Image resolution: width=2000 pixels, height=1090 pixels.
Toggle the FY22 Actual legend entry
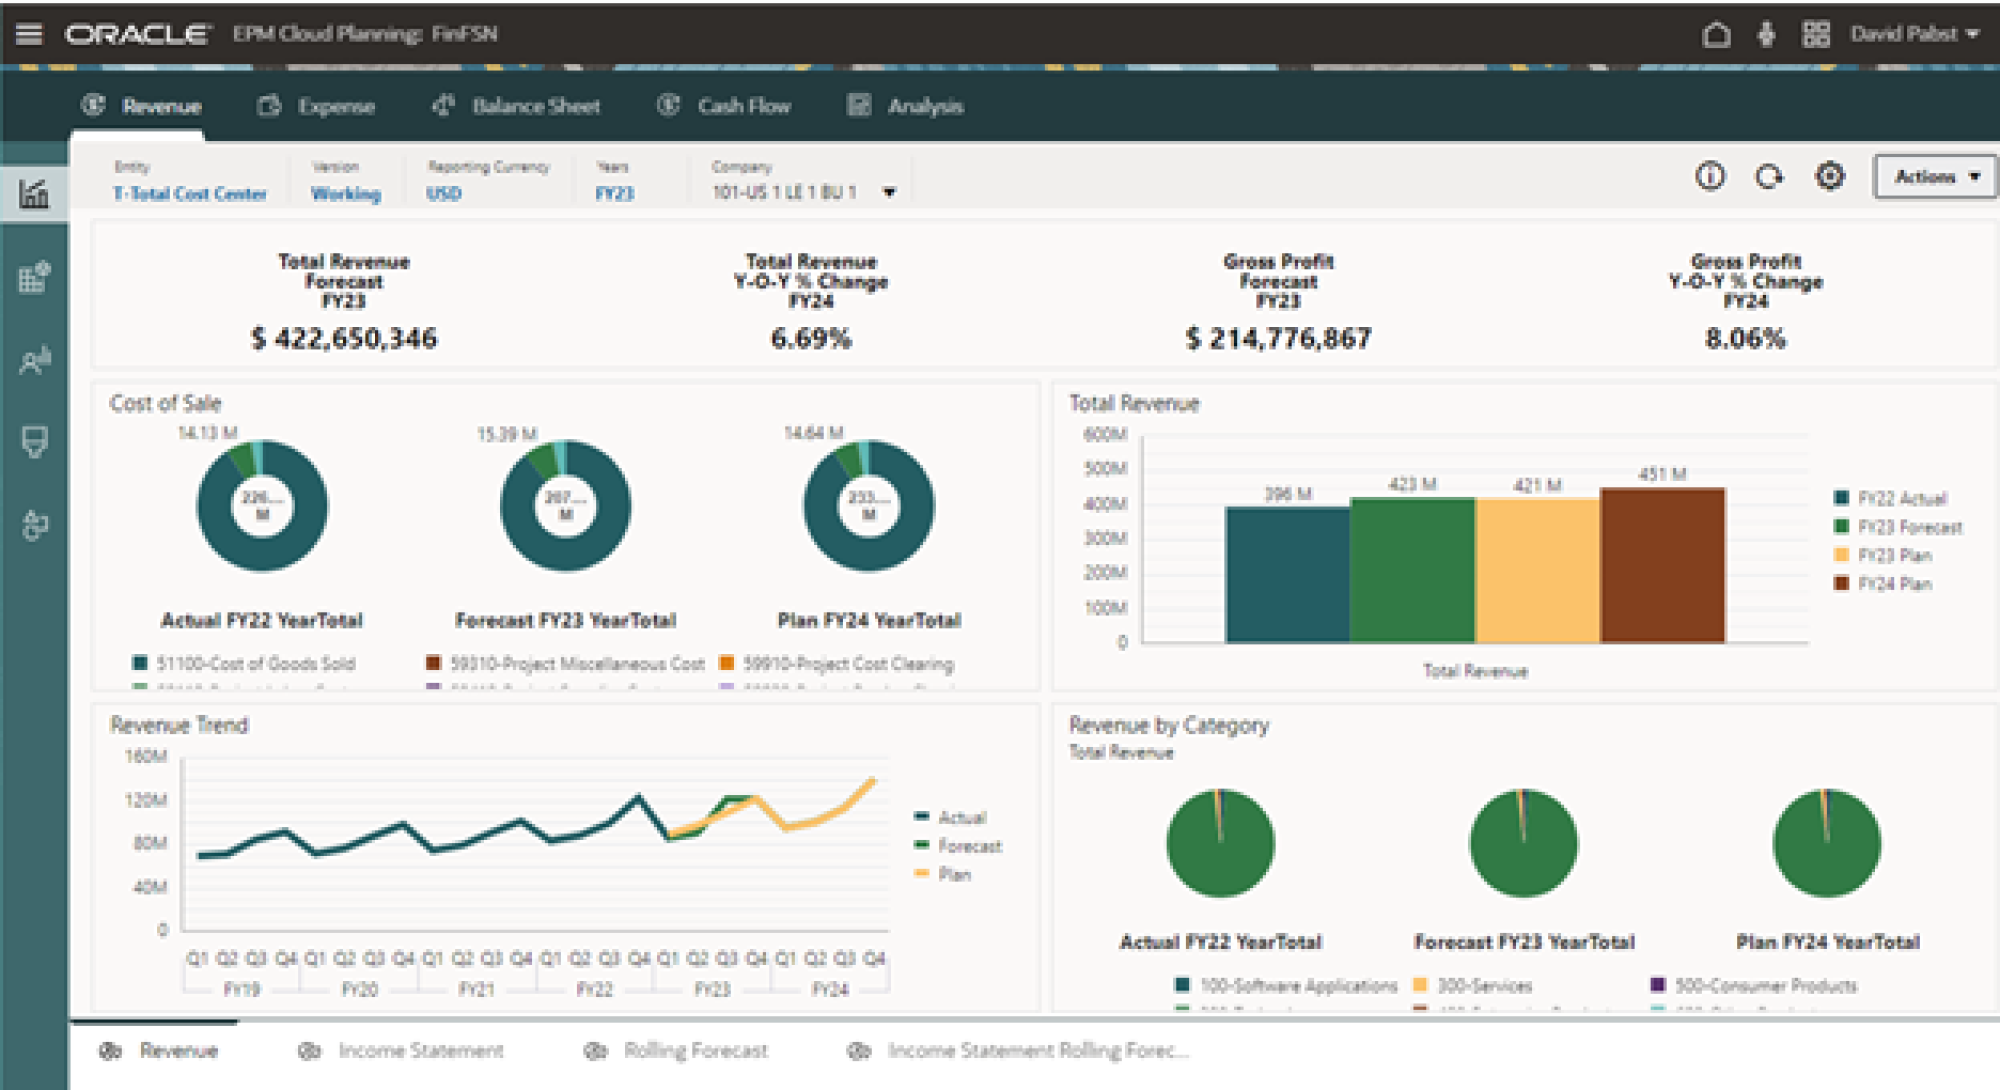(x=1890, y=498)
